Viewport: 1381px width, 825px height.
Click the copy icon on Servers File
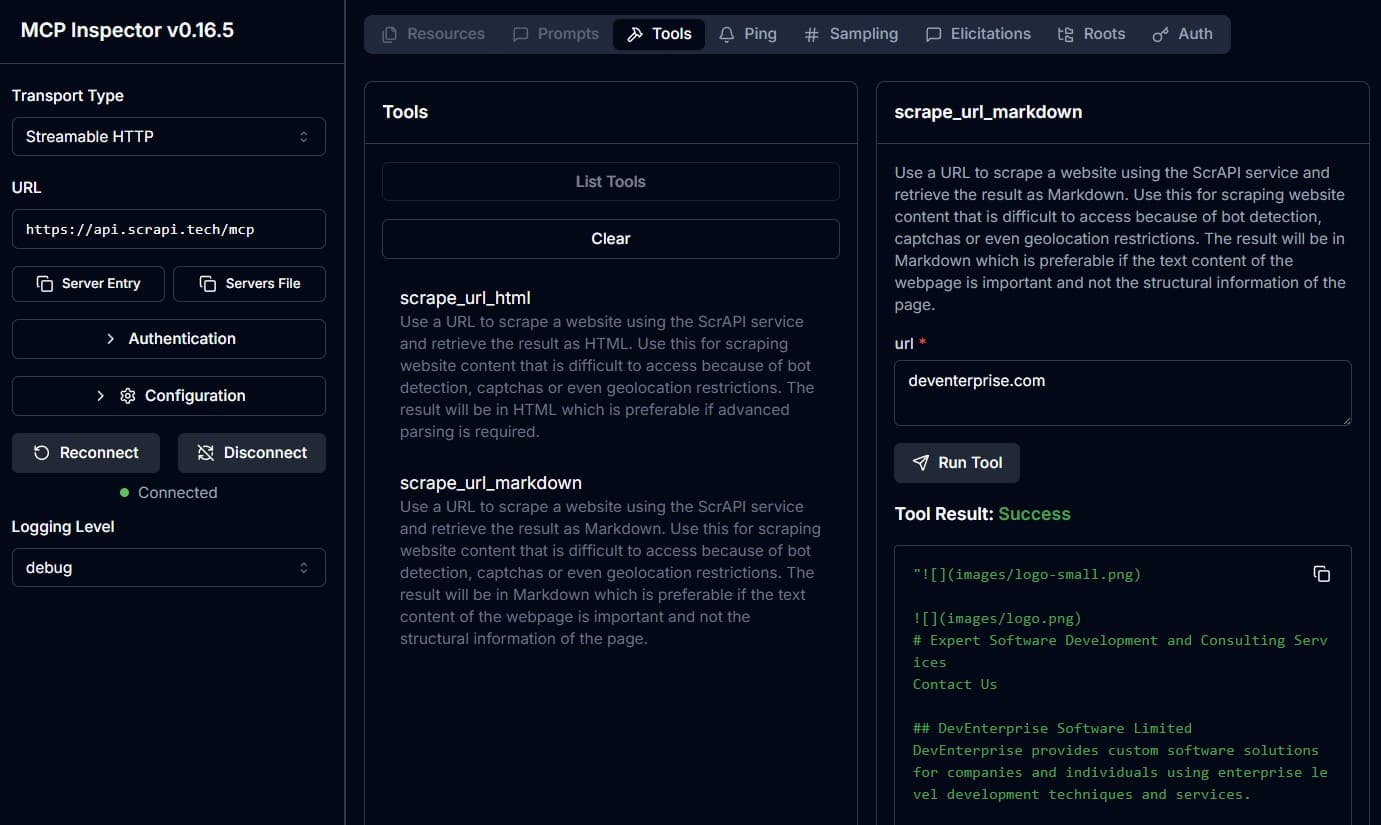click(x=210, y=283)
